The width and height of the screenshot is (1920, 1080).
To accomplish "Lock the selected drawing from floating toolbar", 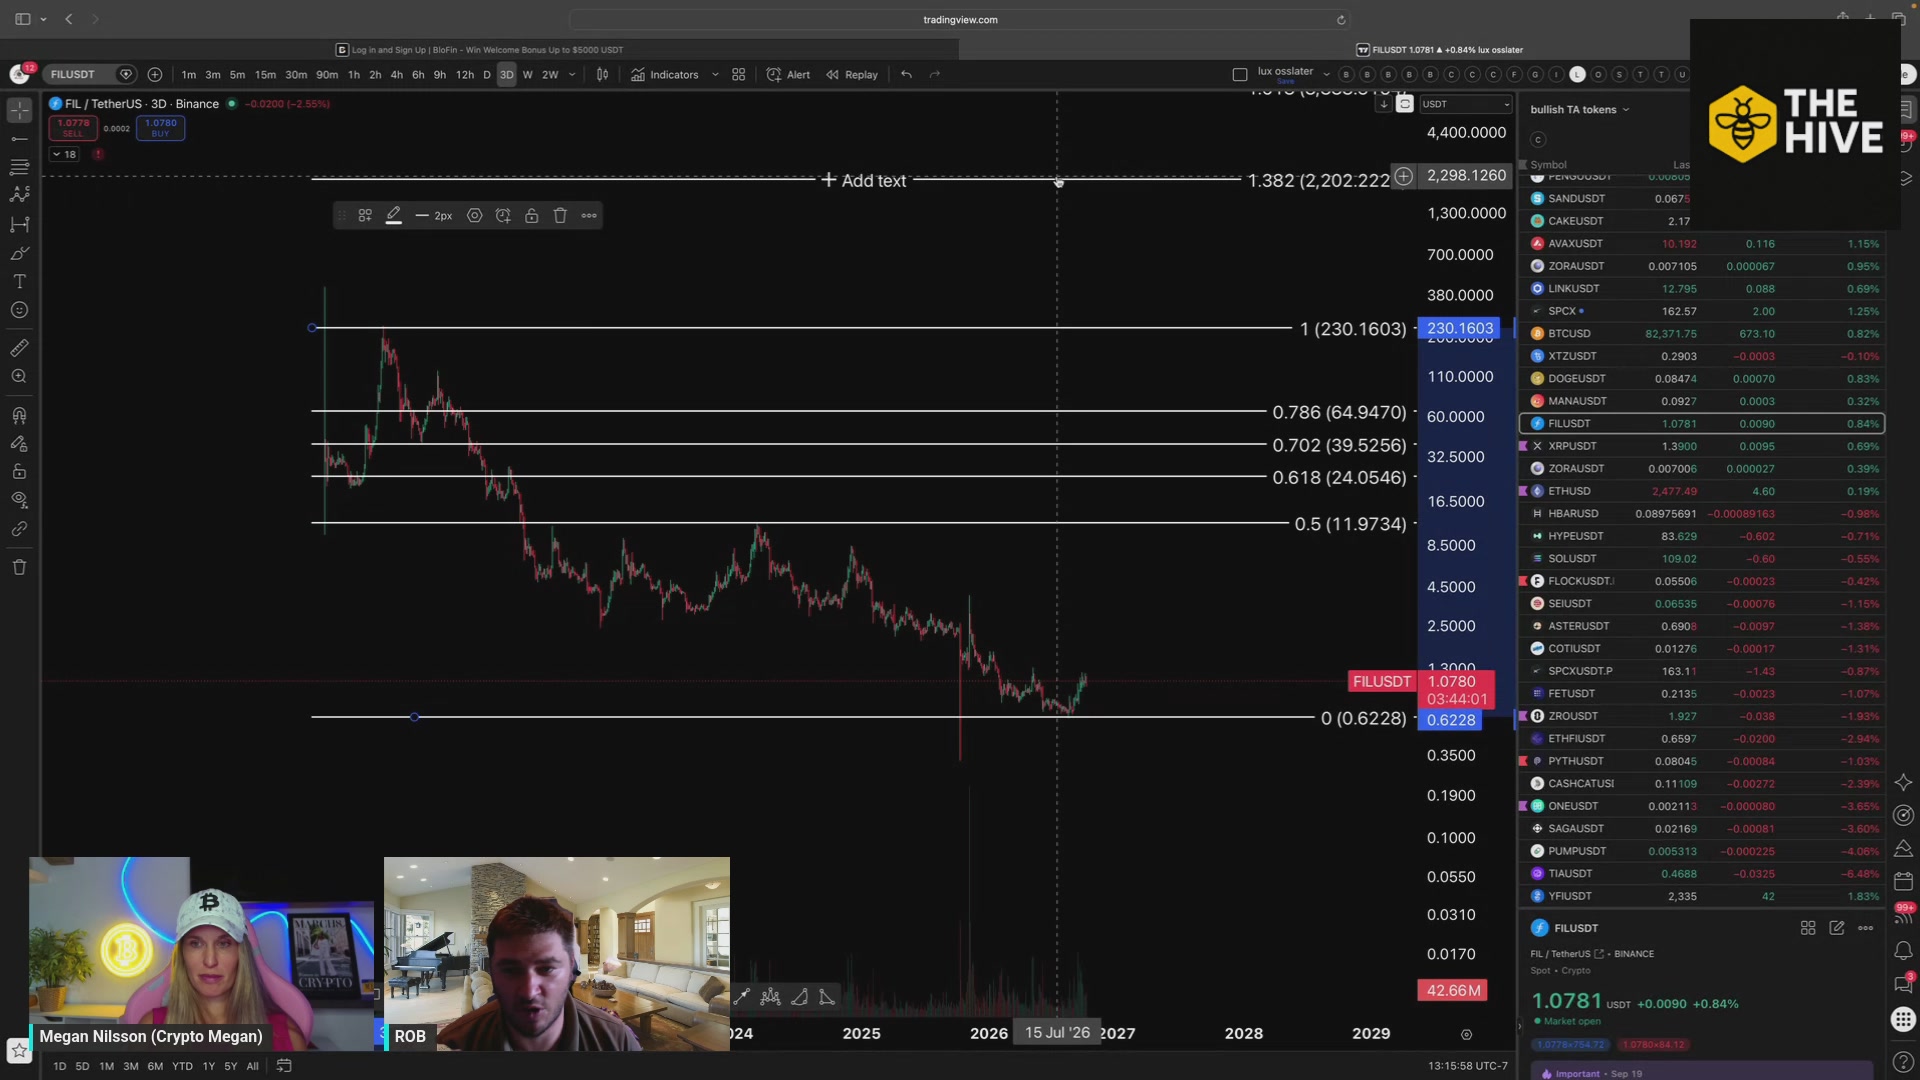I will (532, 215).
